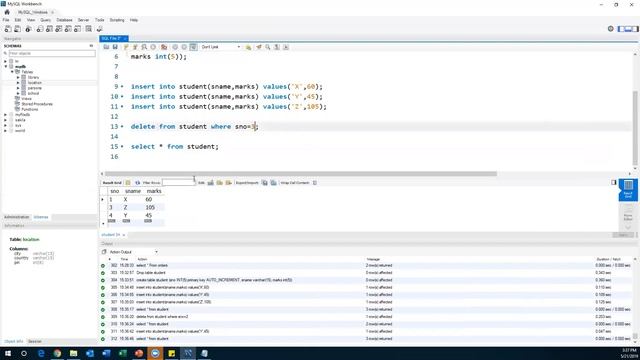
Task: Toggle invisible characters icon in editor toolbar
Action: [277, 47]
